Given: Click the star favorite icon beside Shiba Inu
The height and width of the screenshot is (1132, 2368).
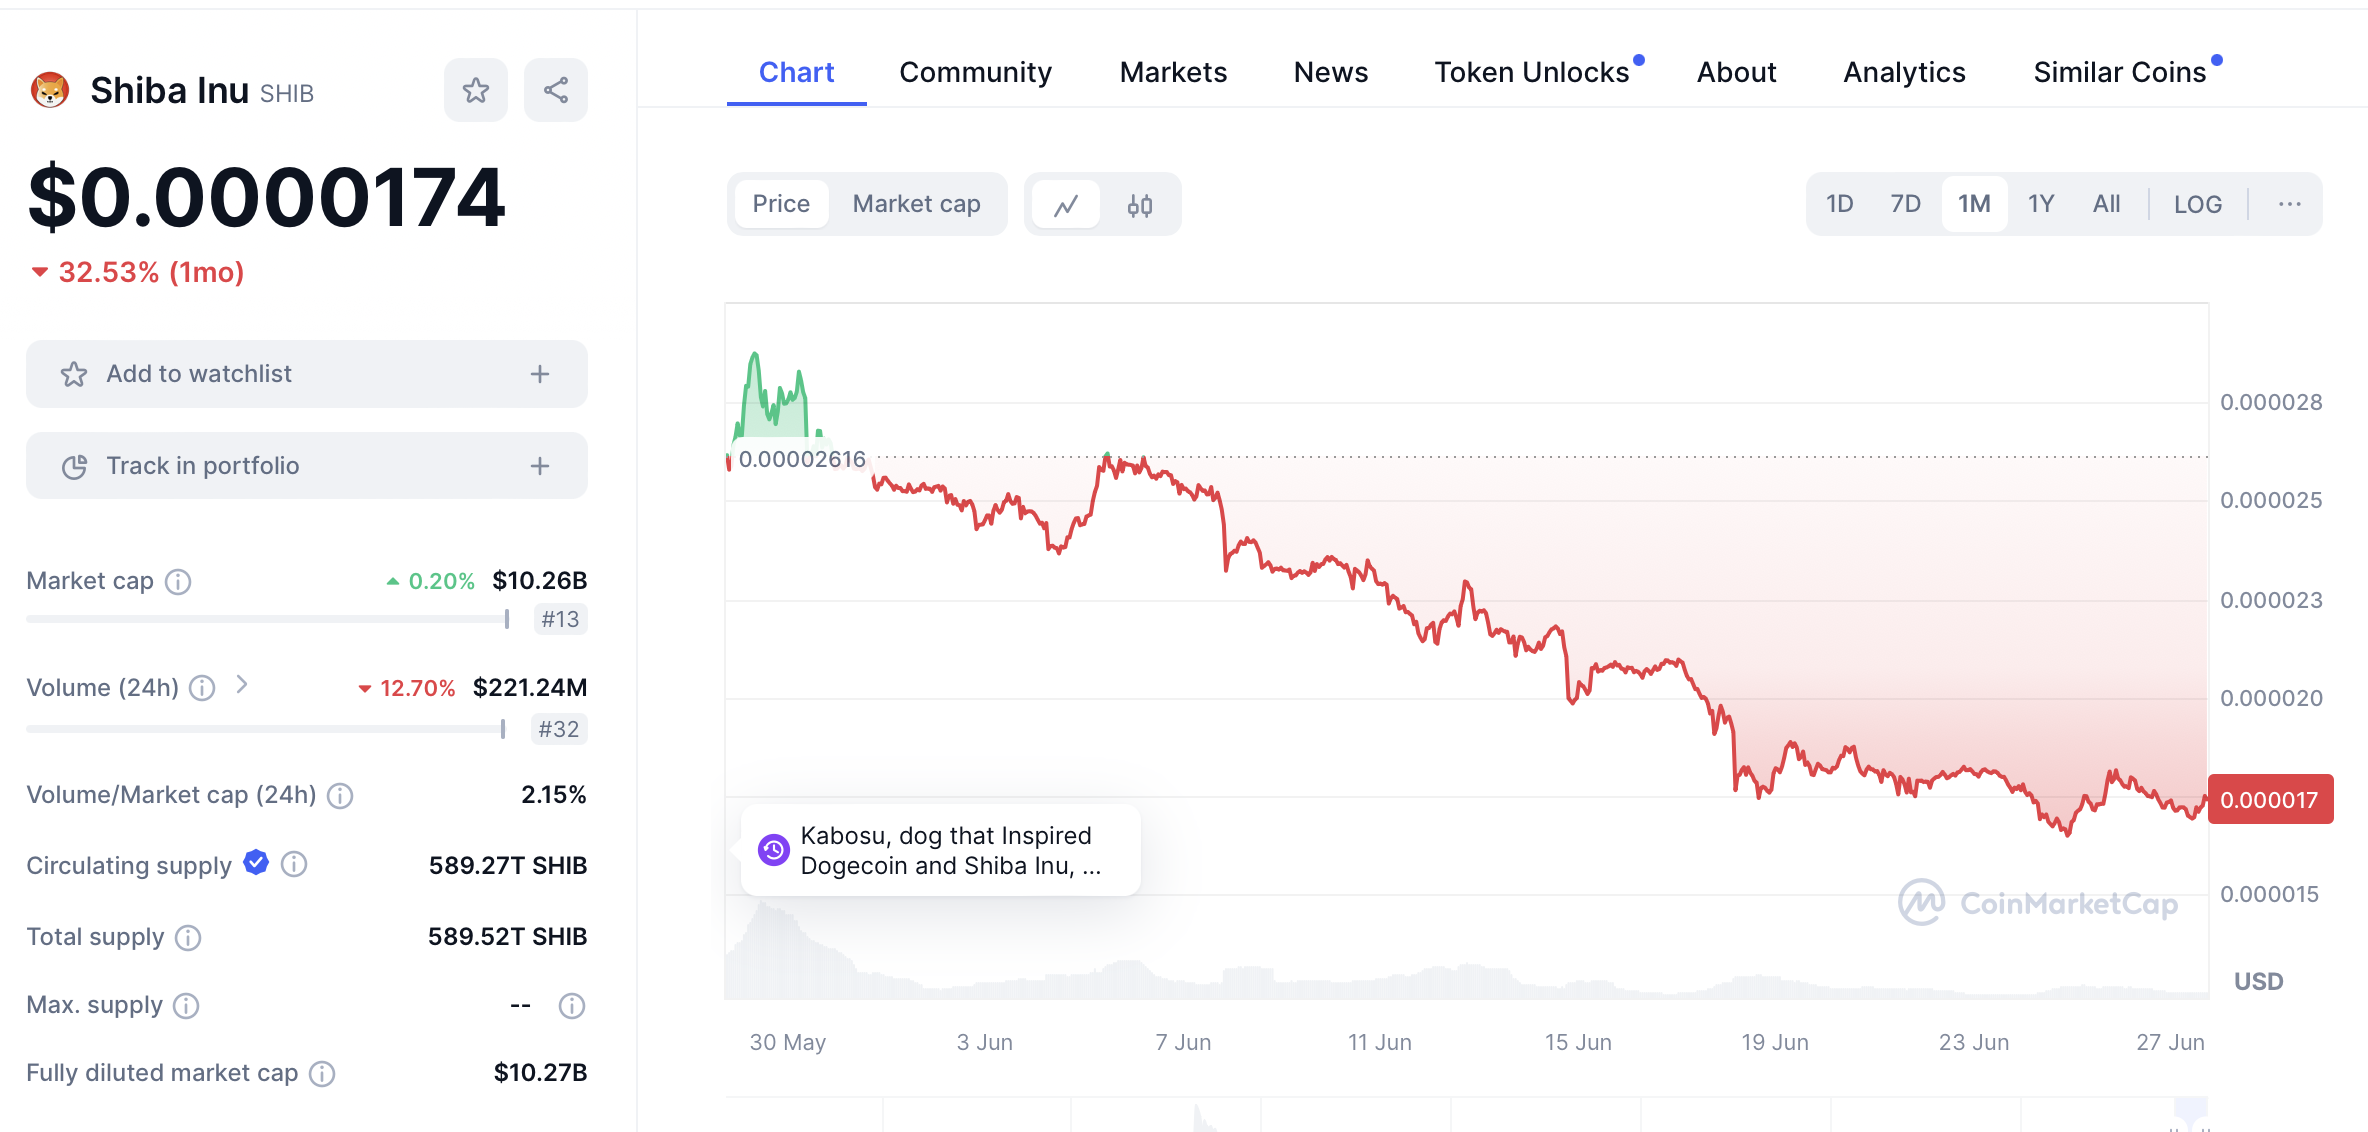Looking at the screenshot, I should (475, 91).
